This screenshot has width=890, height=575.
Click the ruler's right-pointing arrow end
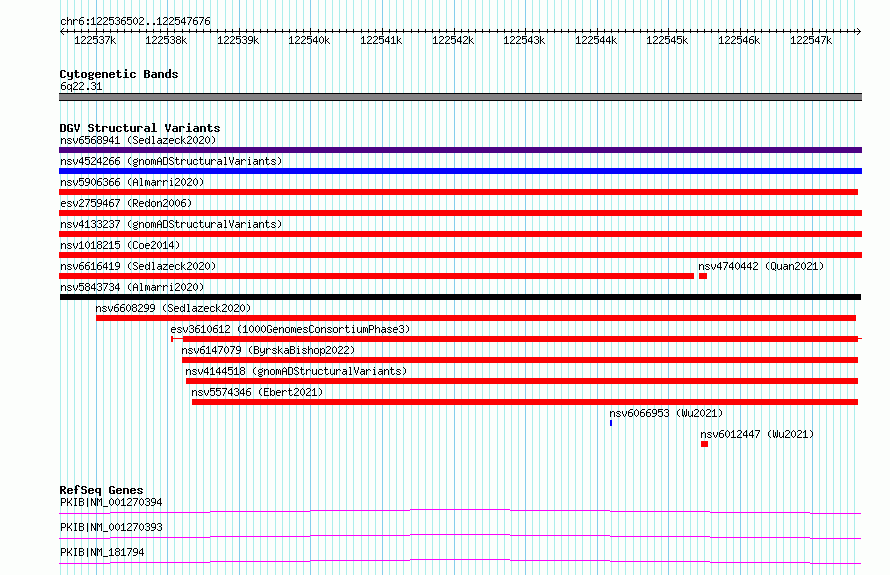click(x=859, y=32)
